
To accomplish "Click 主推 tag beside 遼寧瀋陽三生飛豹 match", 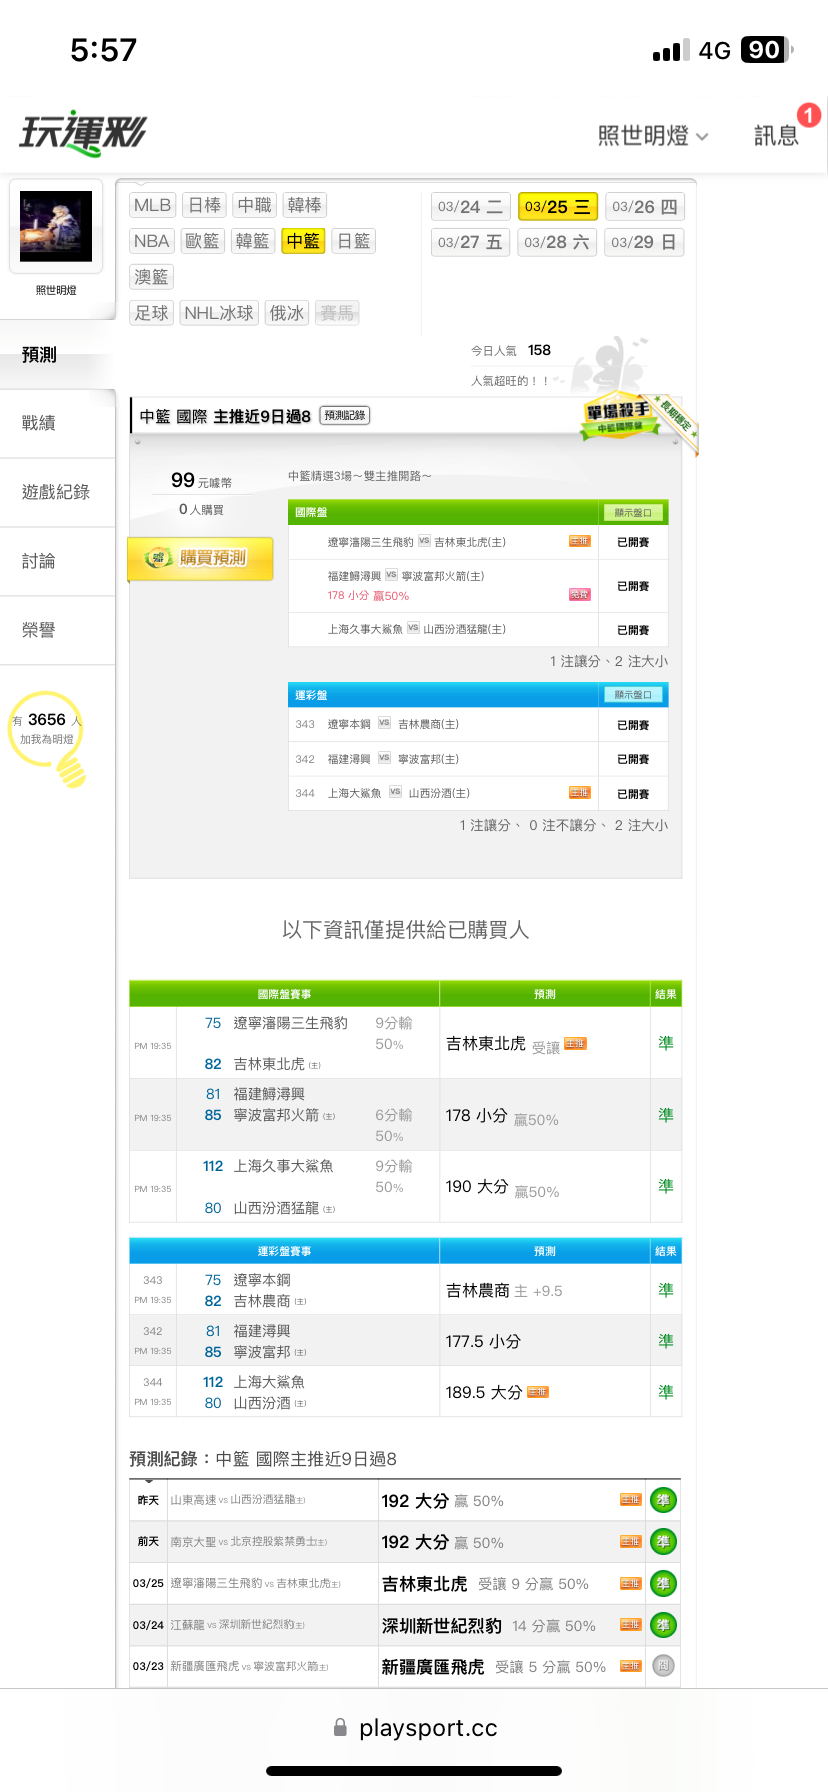I will (x=579, y=542).
